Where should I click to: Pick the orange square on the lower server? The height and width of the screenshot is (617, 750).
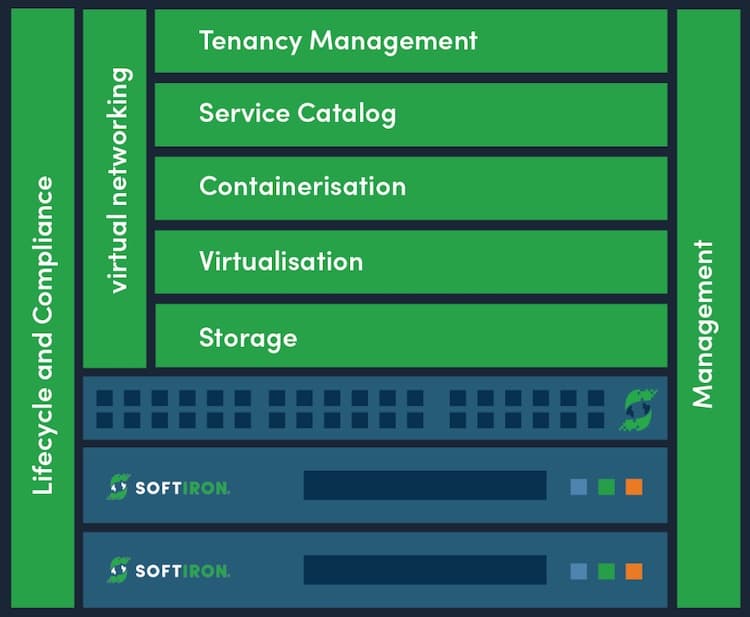(634, 571)
